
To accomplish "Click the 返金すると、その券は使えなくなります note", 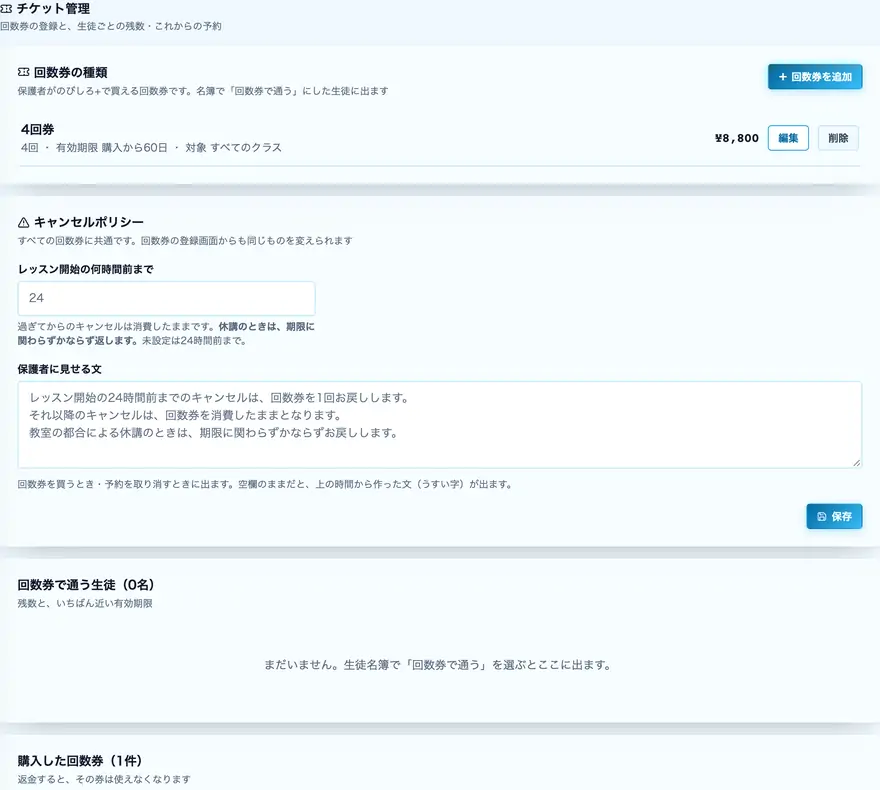I will [x=104, y=779].
